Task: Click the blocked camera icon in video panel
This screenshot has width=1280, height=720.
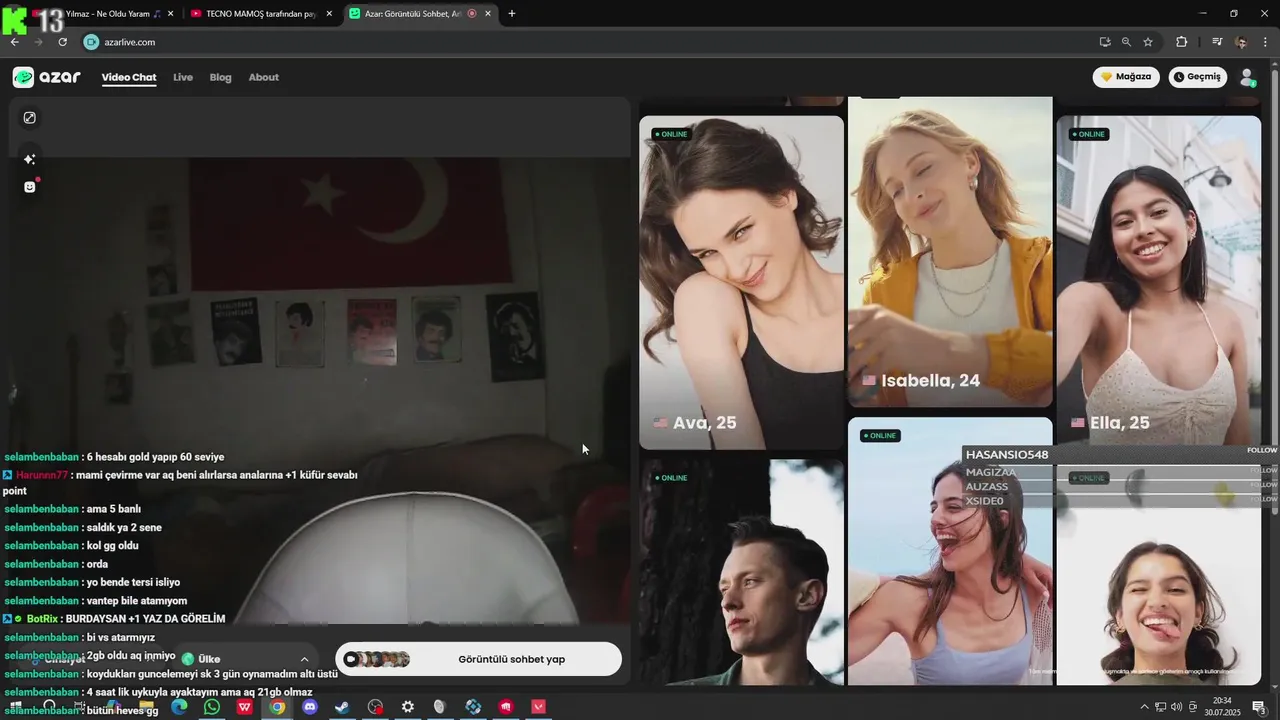Action: pos(30,118)
